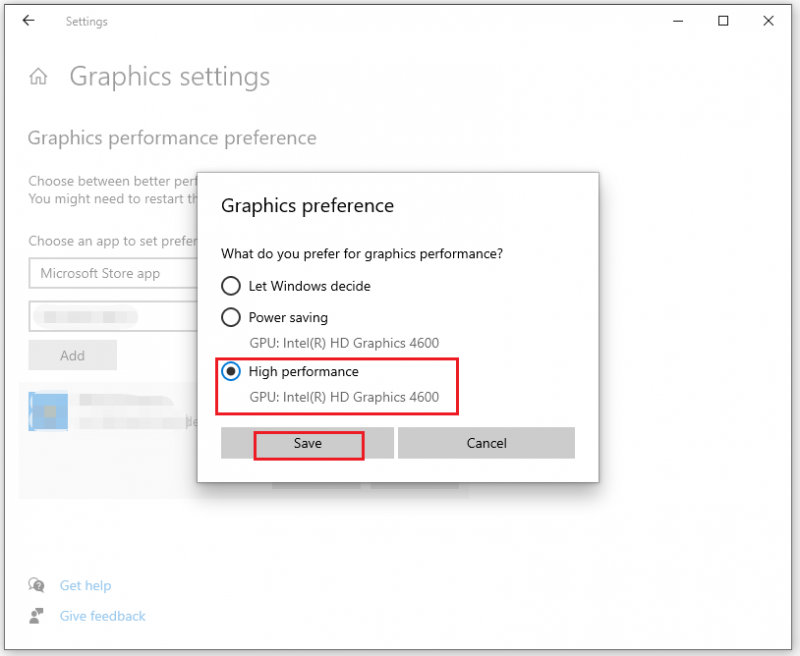Click the Settings title text
The height and width of the screenshot is (656, 800).
point(87,21)
